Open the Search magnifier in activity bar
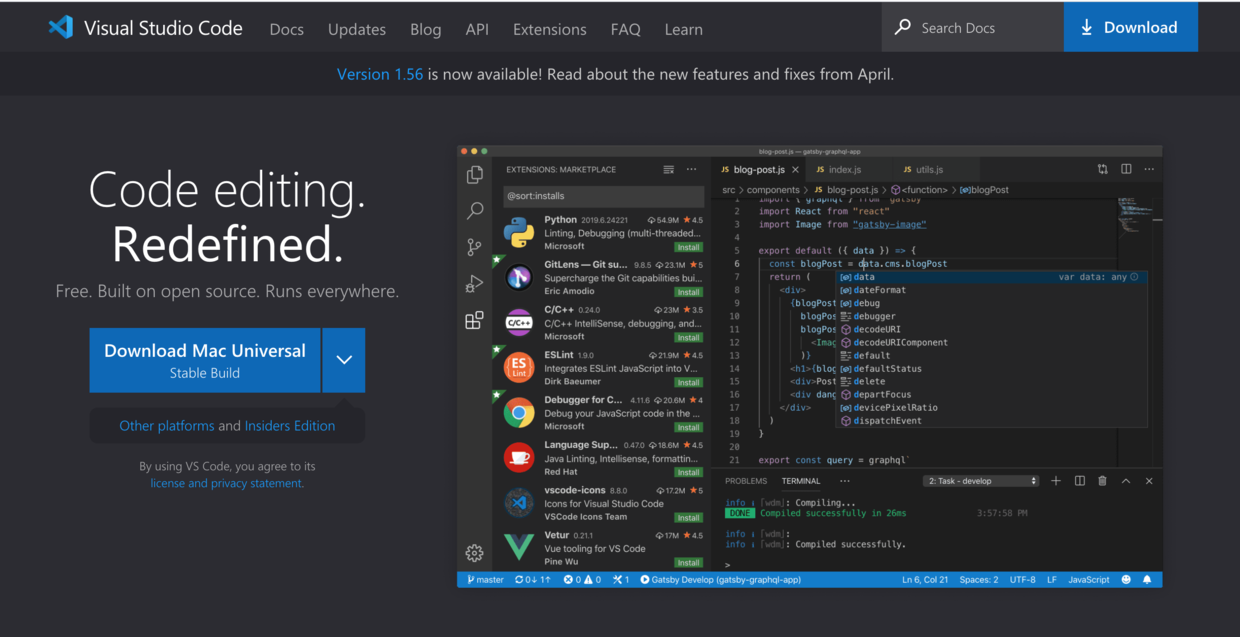 coord(475,211)
